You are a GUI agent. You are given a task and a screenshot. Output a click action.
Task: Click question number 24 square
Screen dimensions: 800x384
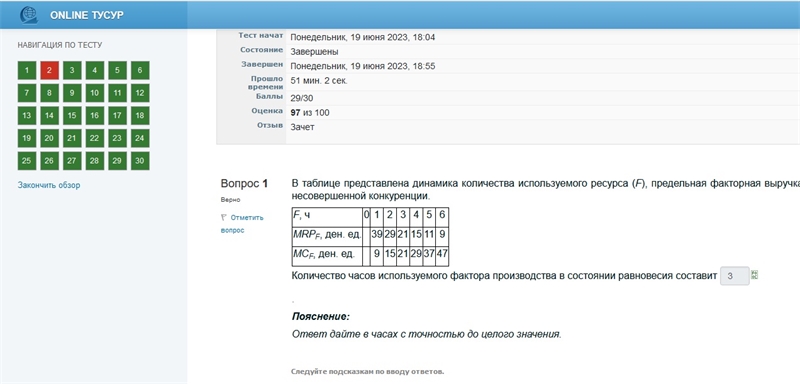140,138
